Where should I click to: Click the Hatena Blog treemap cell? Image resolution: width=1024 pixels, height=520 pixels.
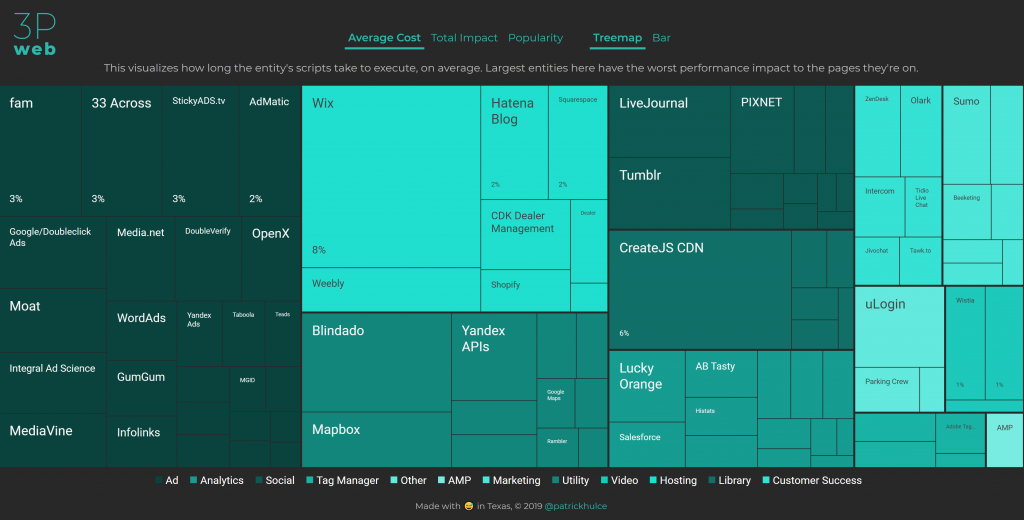(x=515, y=142)
